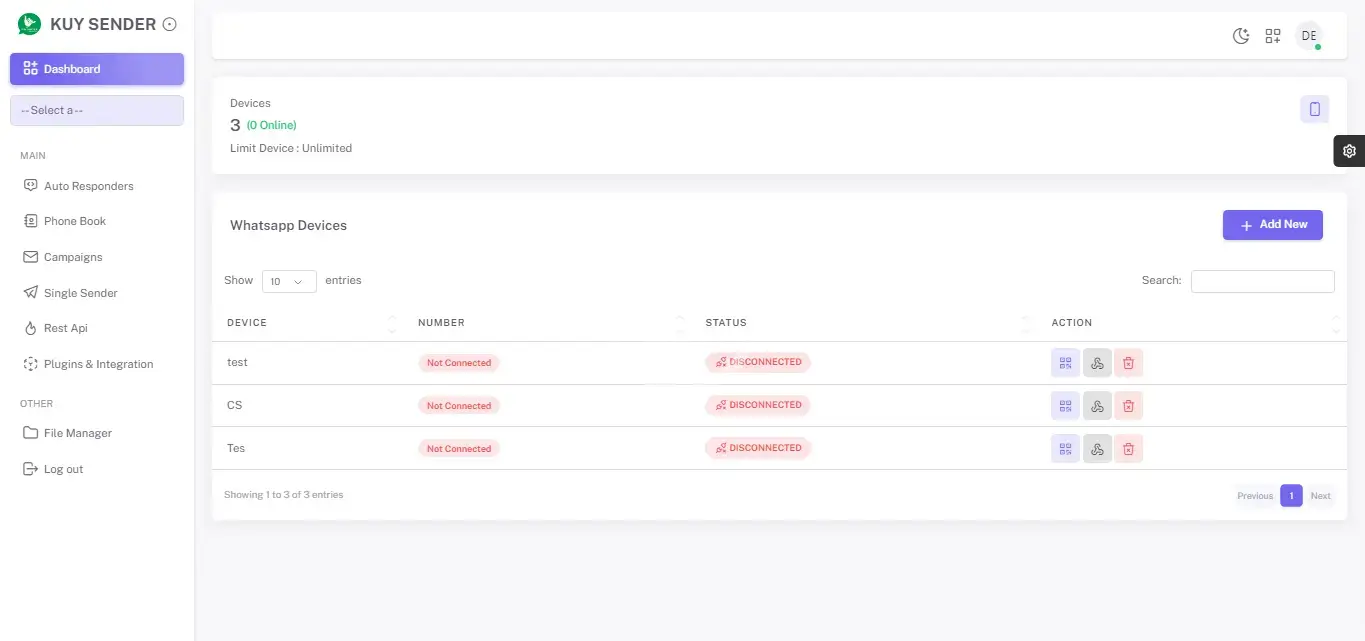Toggle dark mode with moon icon

1240,36
